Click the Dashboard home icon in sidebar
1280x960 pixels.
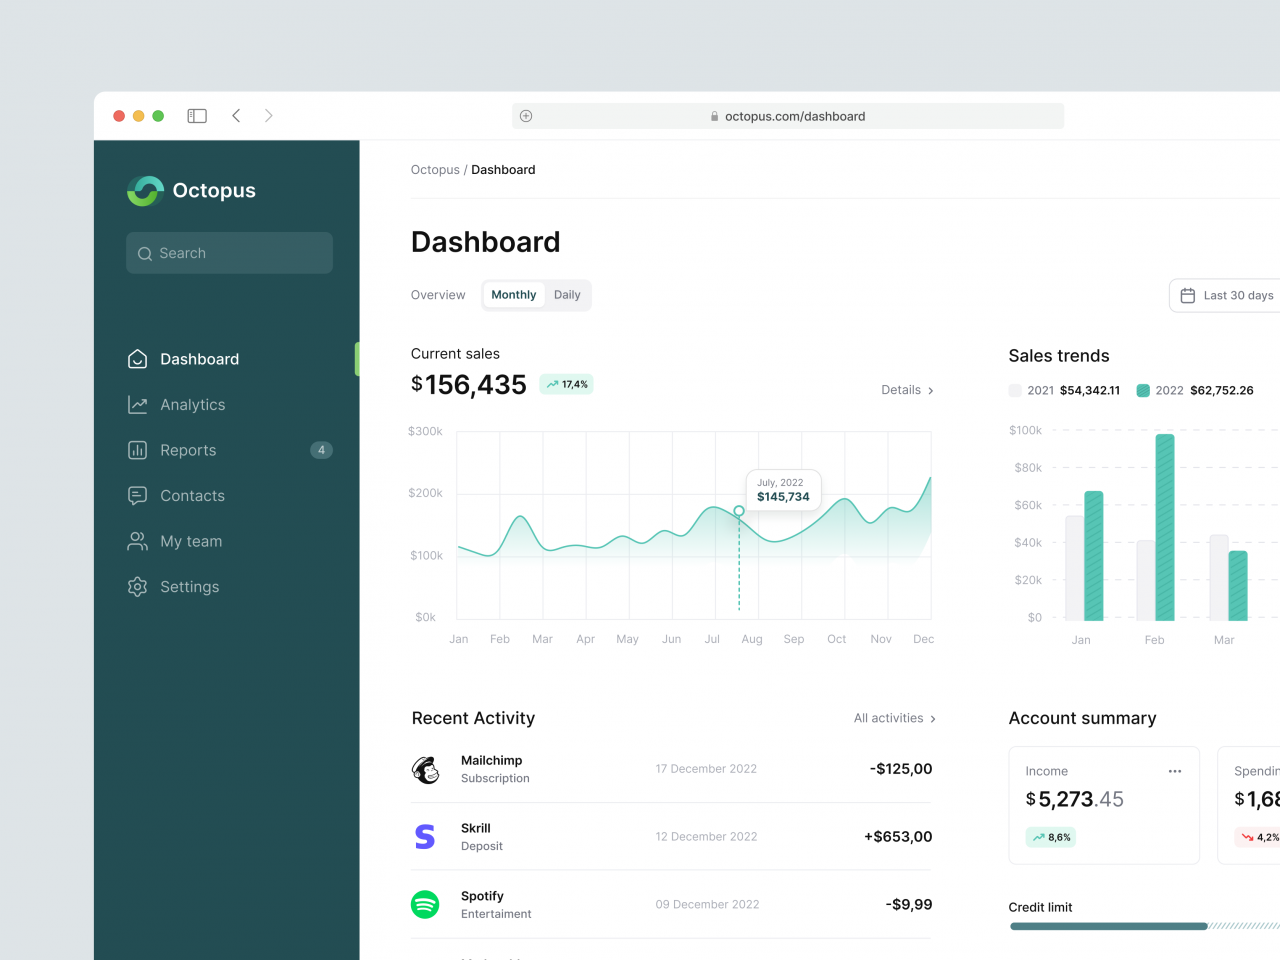pos(137,359)
